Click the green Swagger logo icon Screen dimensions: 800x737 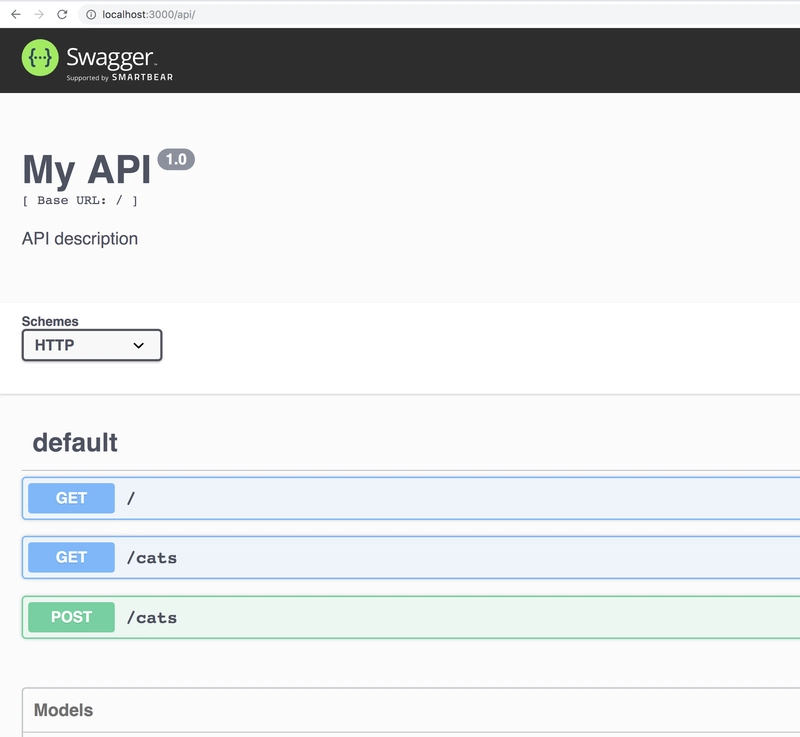40,58
